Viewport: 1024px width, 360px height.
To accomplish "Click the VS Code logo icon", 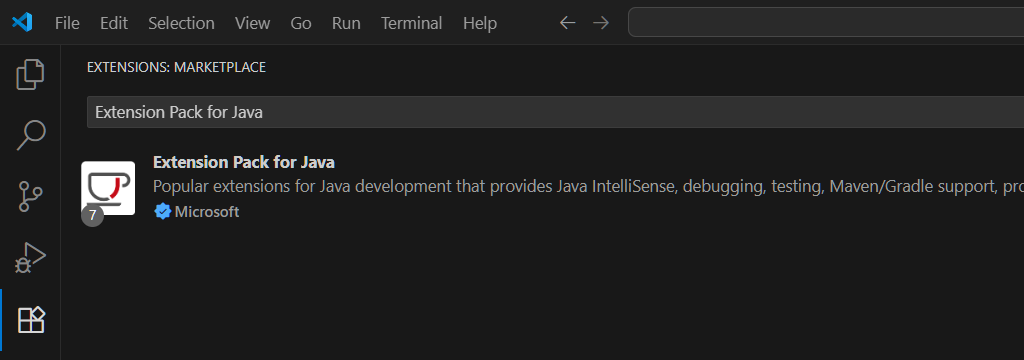I will tap(22, 23).
